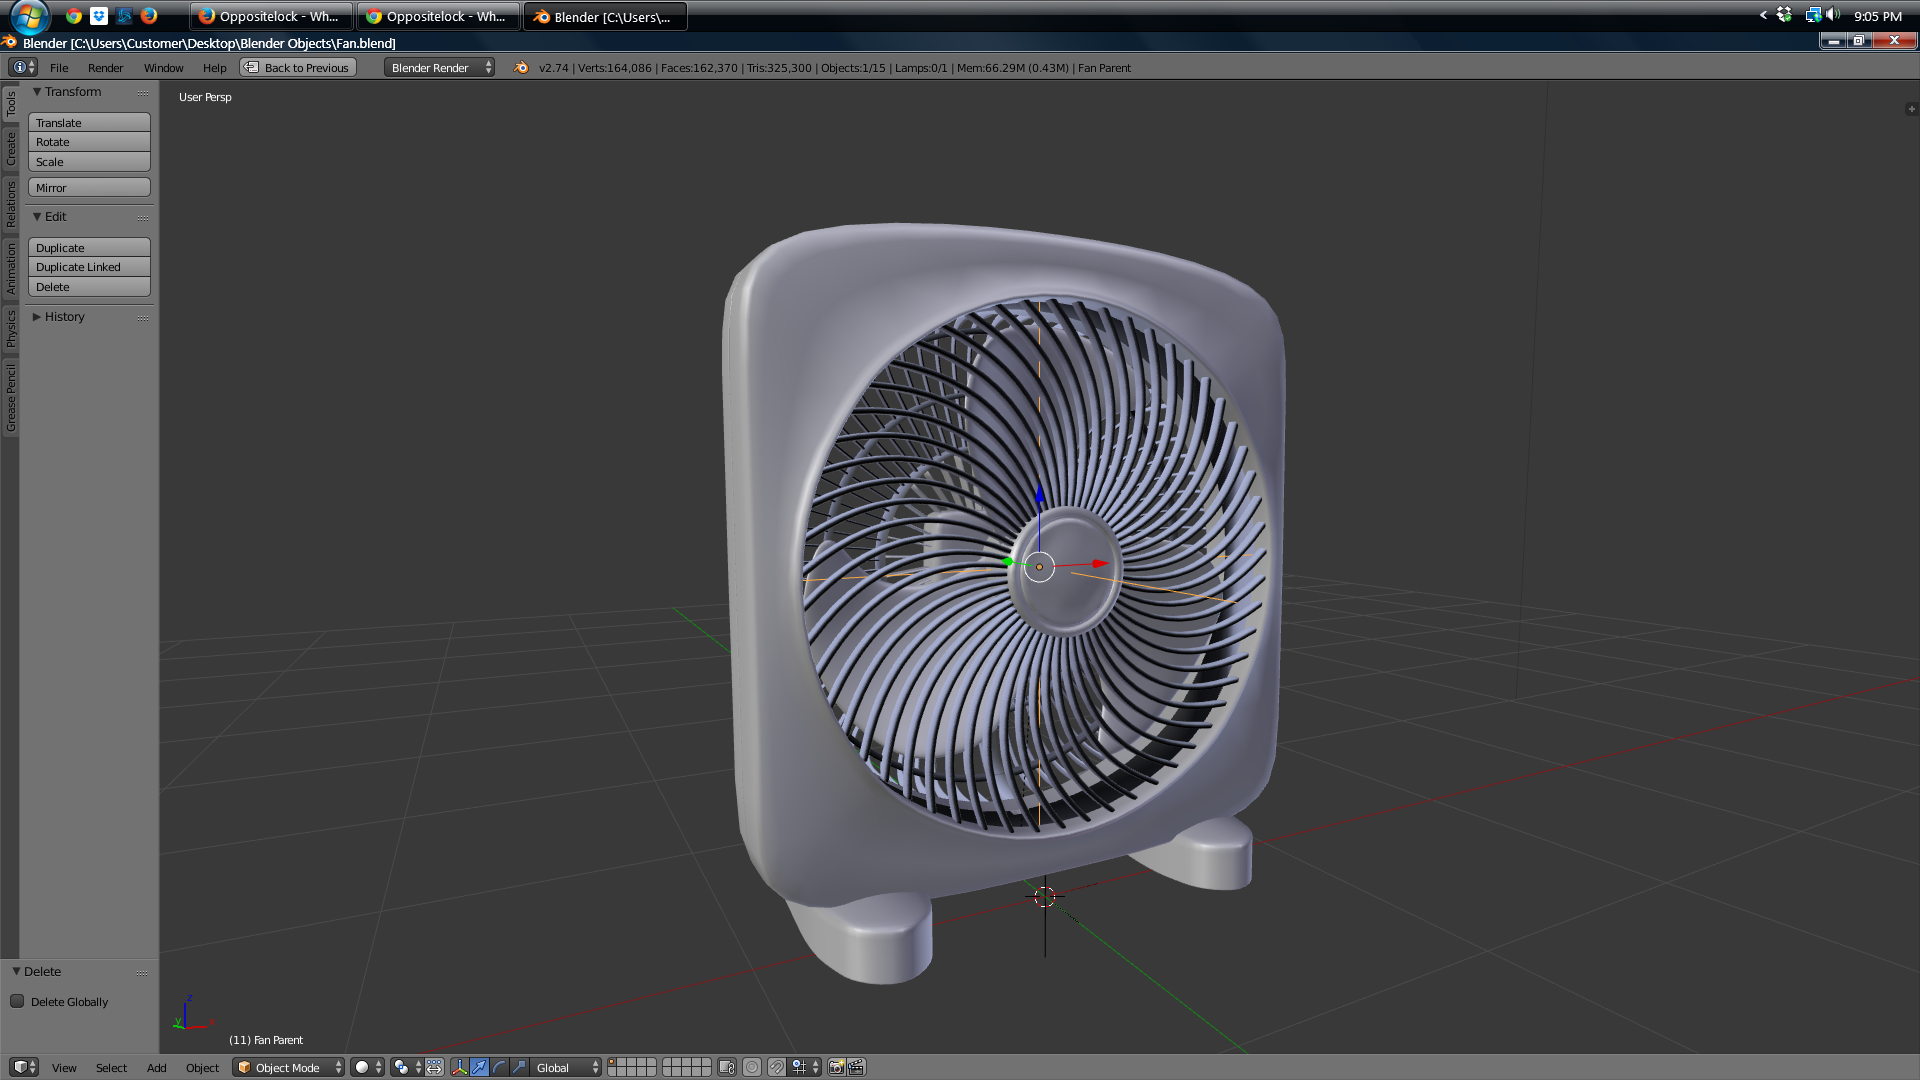Open the viewport shading sphere selector
This screenshot has width=1920, height=1080.
[367, 1067]
